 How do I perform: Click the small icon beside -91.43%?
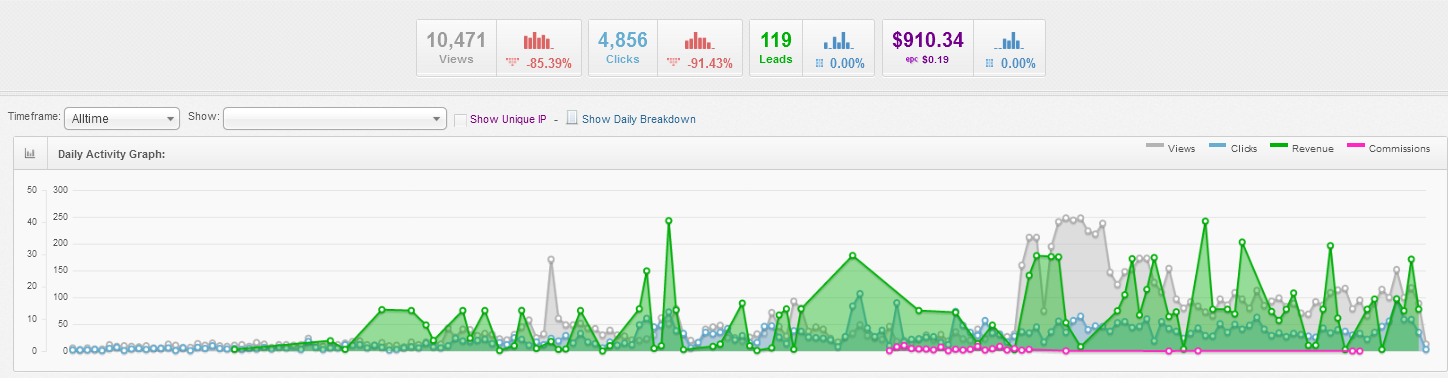[x=674, y=62]
